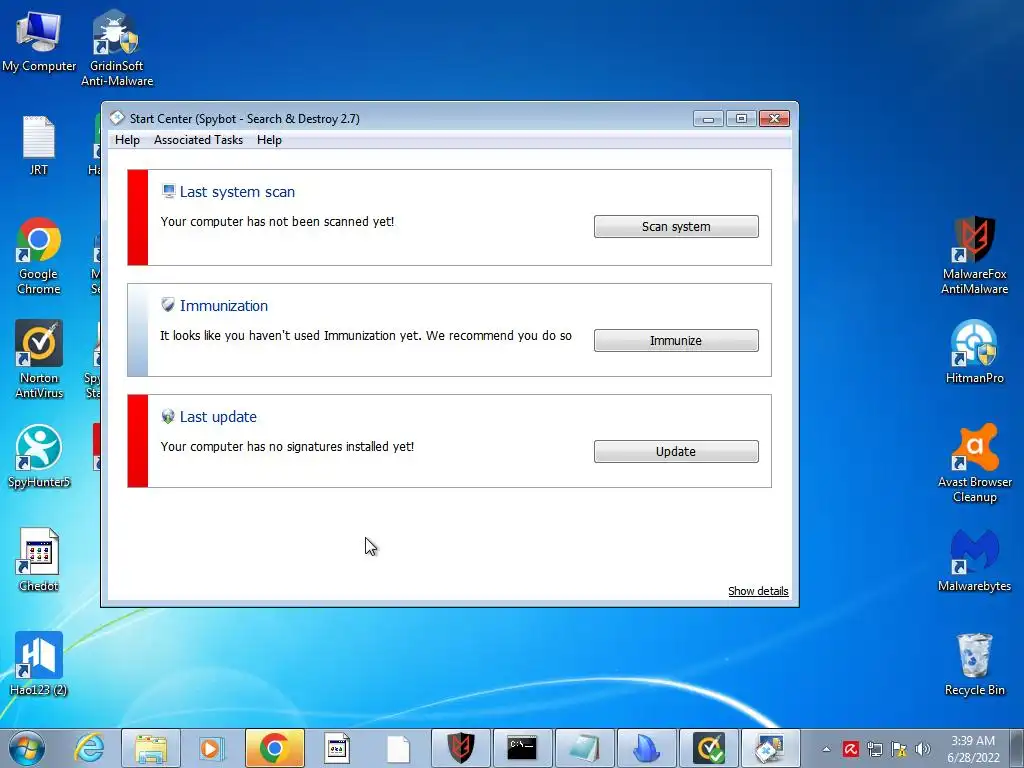The height and width of the screenshot is (768, 1024).
Task: Click the Last system scan monitor icon
Action: click(168, 191)
